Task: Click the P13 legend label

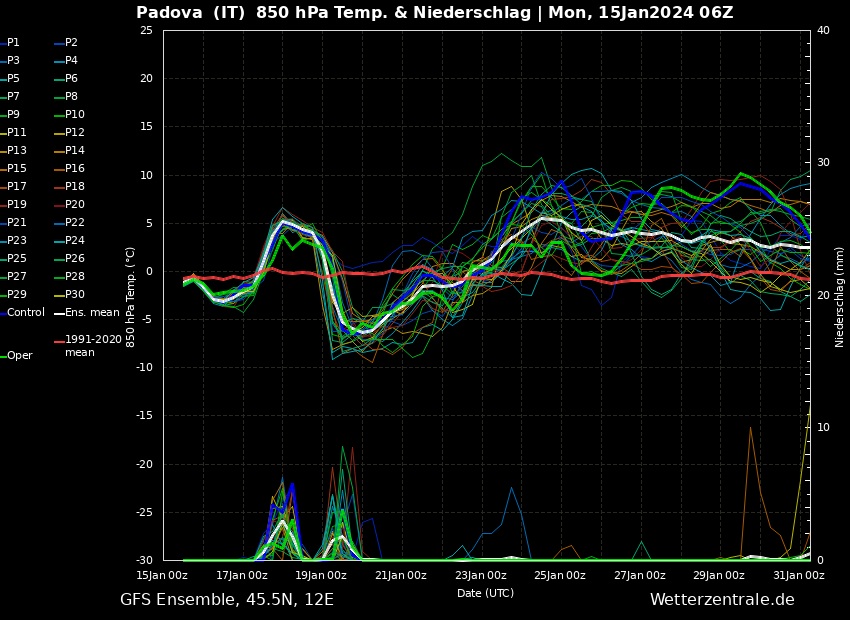Action: click(17, 150)
